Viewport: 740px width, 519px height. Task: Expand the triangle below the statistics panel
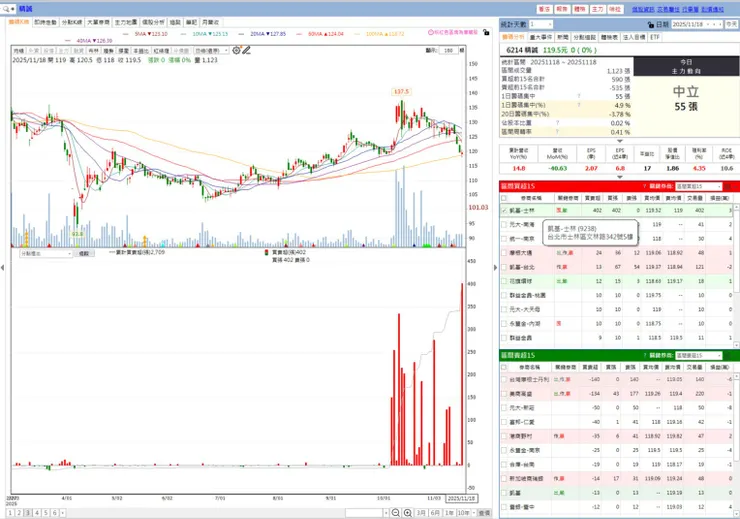620,141
